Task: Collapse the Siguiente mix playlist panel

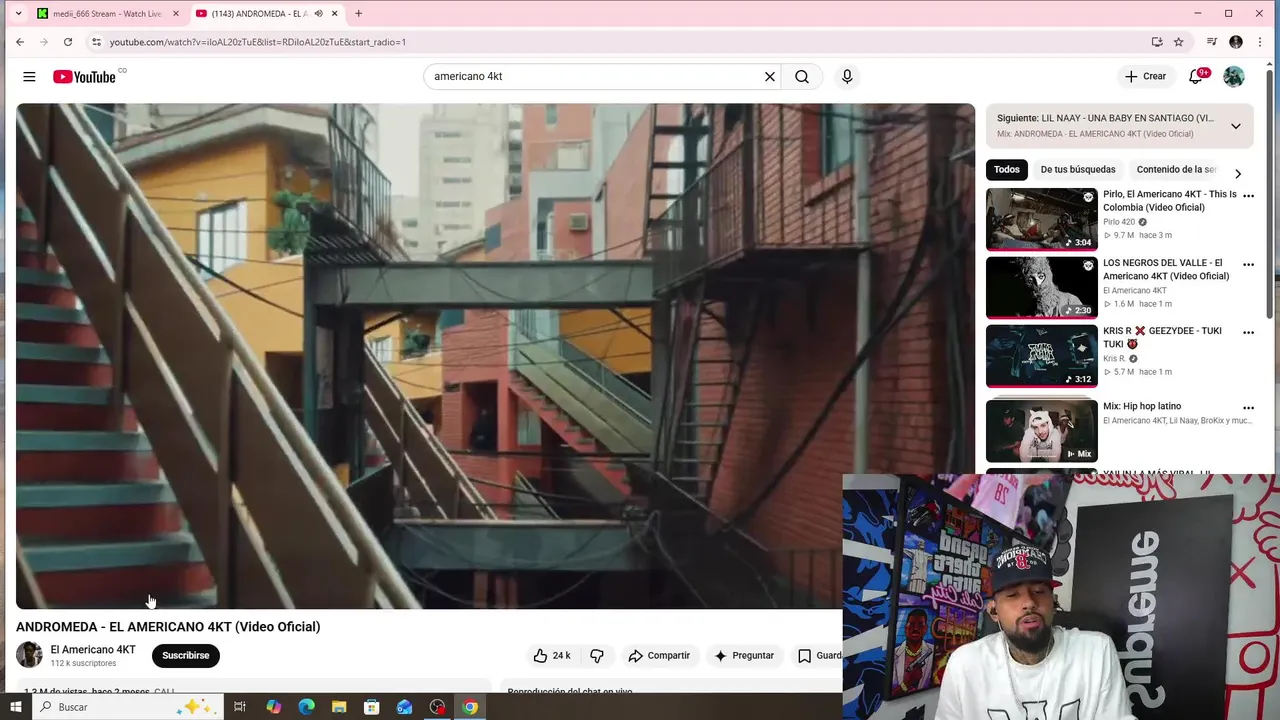Action: tap(1236, 126)
